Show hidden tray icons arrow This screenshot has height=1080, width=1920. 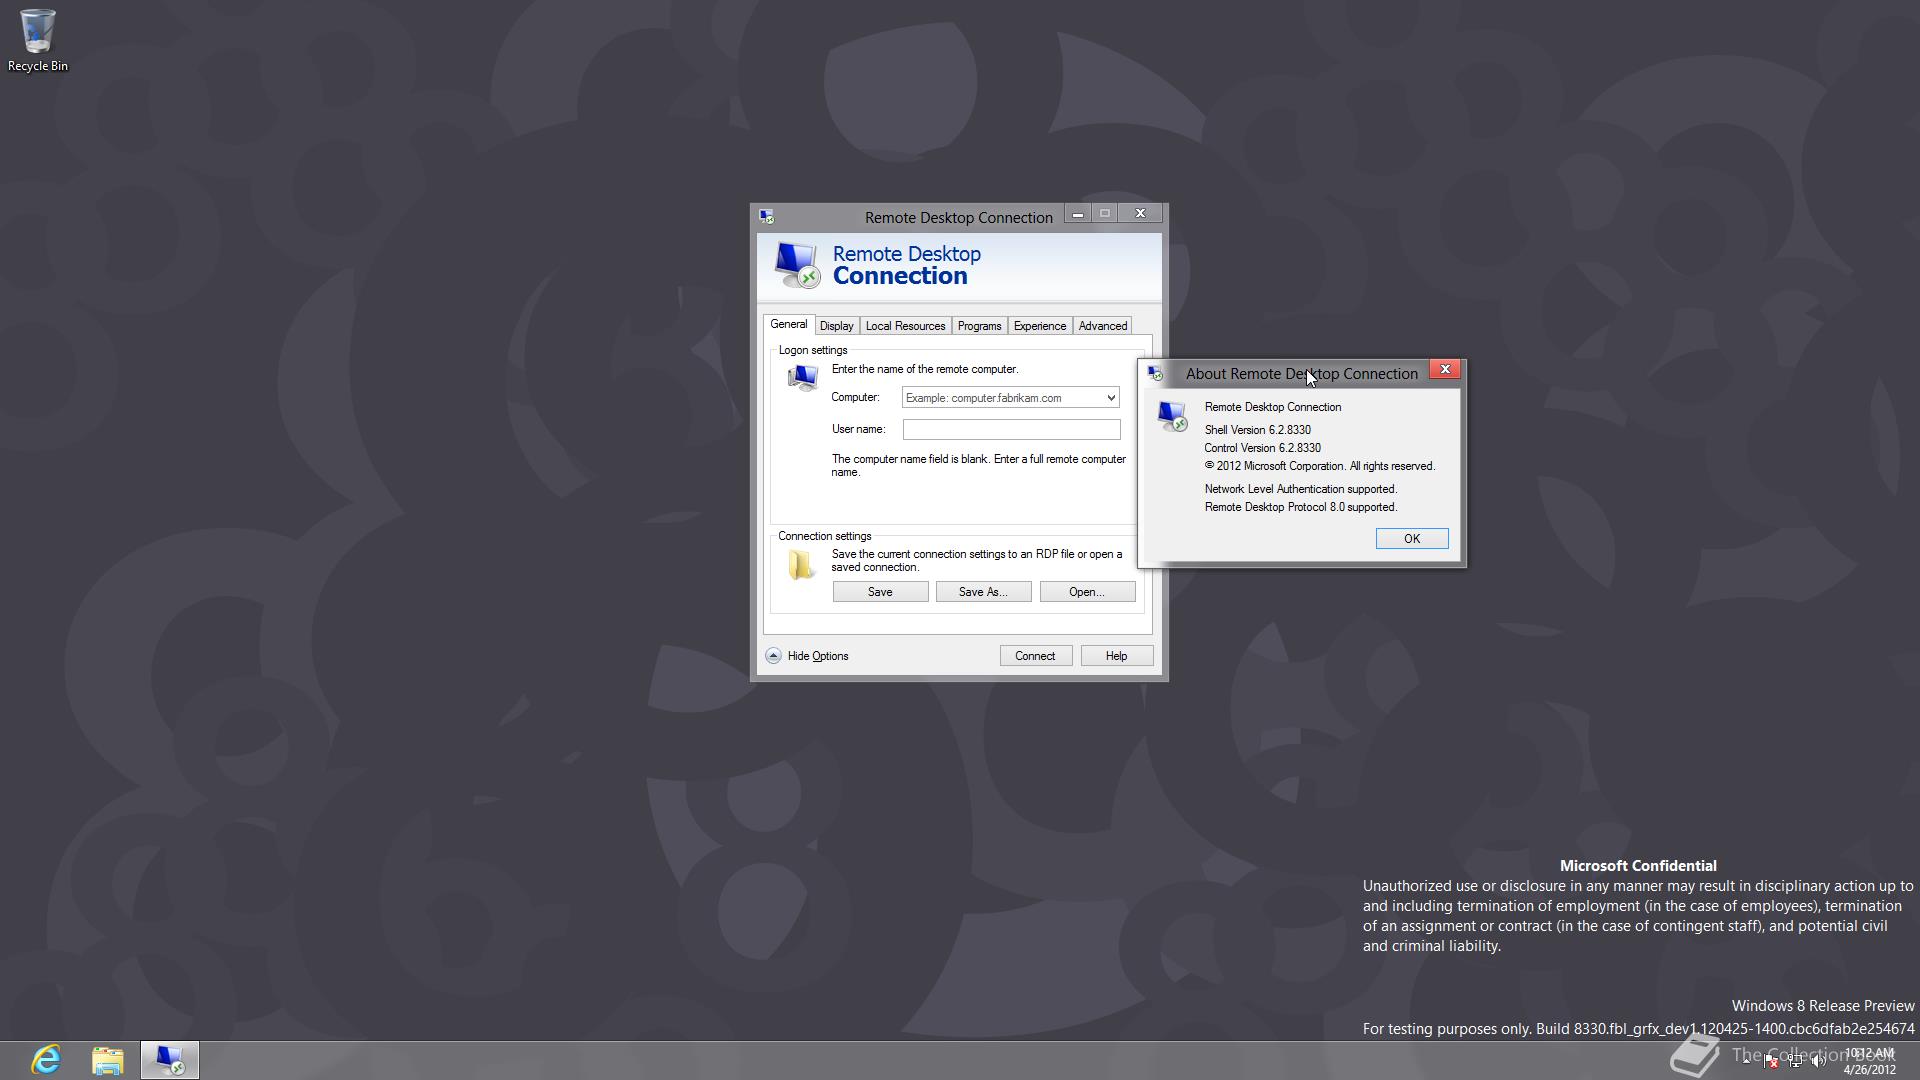[1747, 1061]
